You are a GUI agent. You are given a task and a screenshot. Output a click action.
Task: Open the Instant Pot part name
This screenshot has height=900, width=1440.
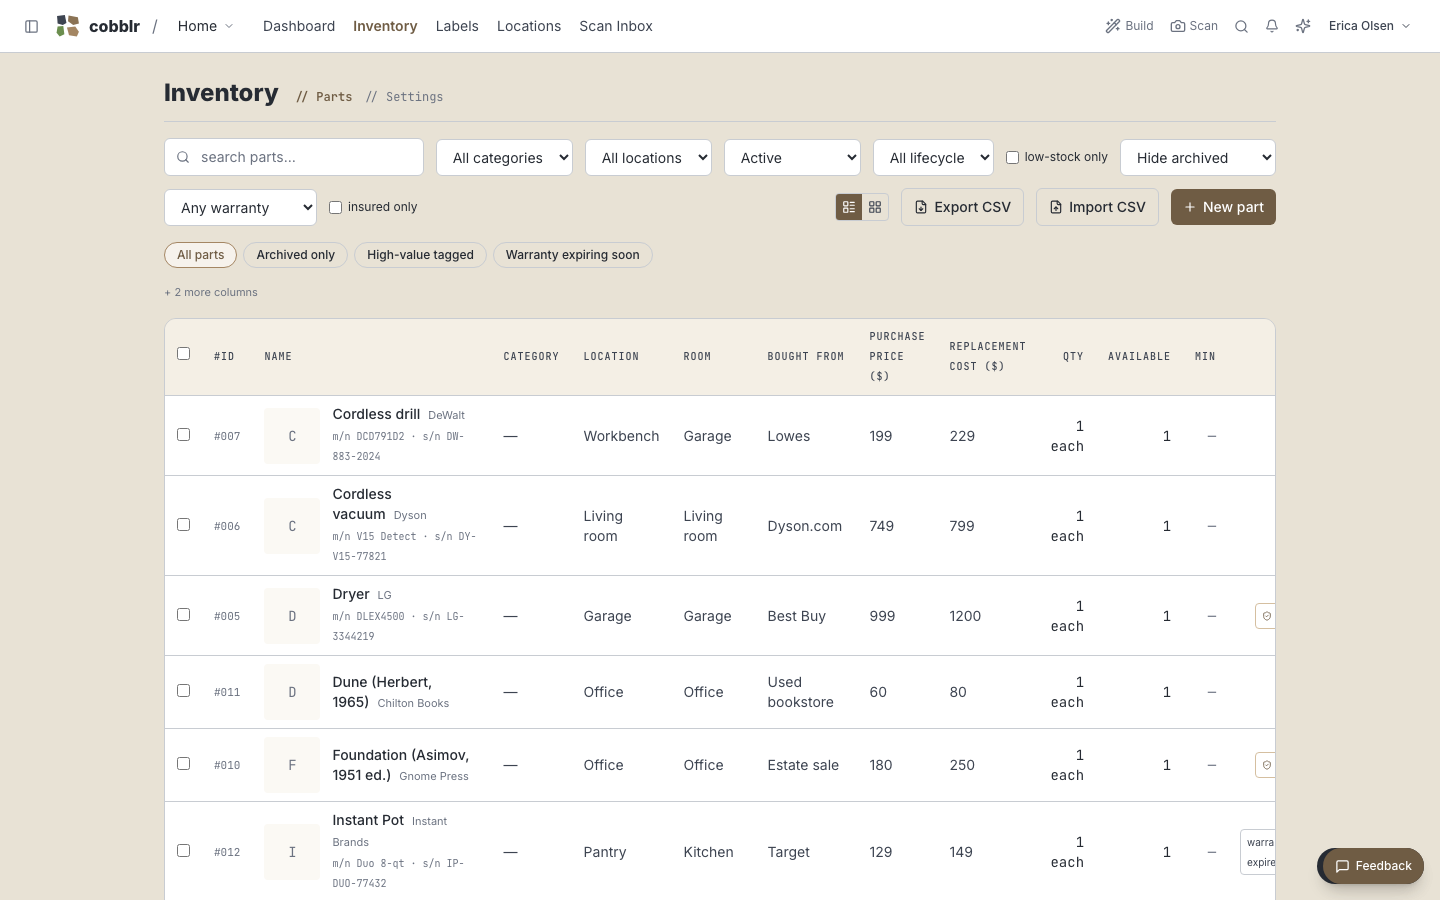click(368, 820)
